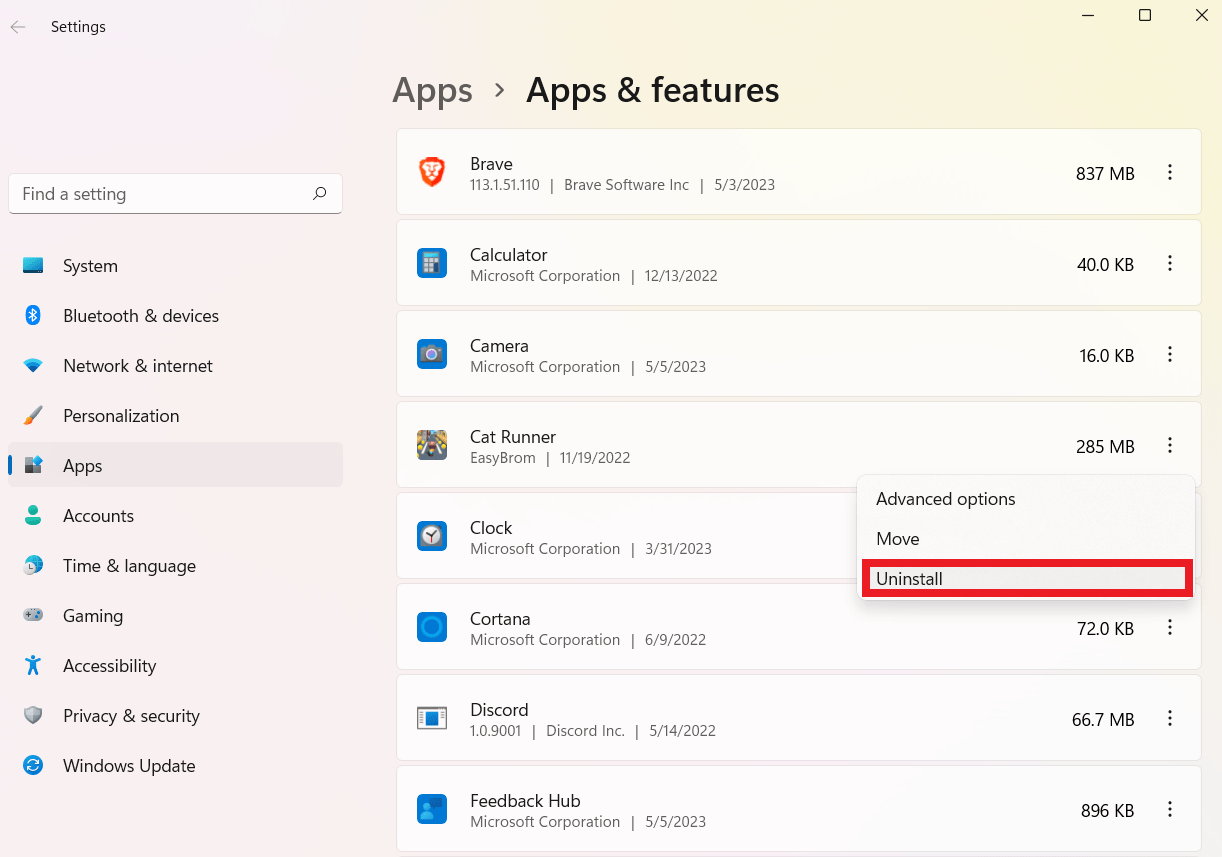Click the Accounts person icon

click(33, 516)
